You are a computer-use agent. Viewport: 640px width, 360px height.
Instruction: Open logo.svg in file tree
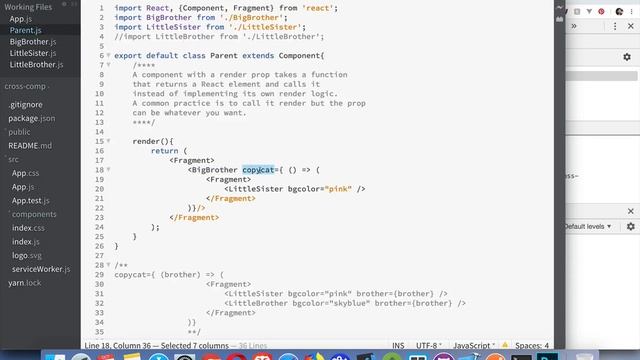27,256
